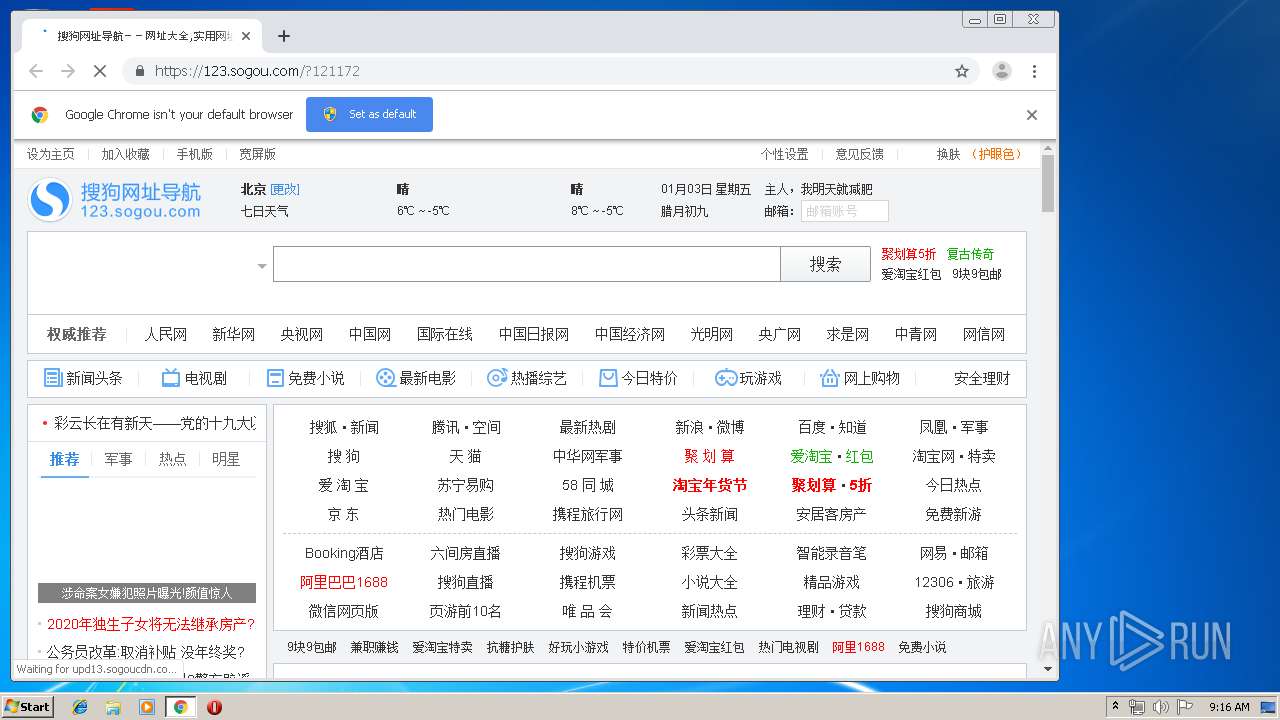This screenshot has width=1280, height=720.
Task: Close the Sogou navigation tab
Action: pos(246,36)
